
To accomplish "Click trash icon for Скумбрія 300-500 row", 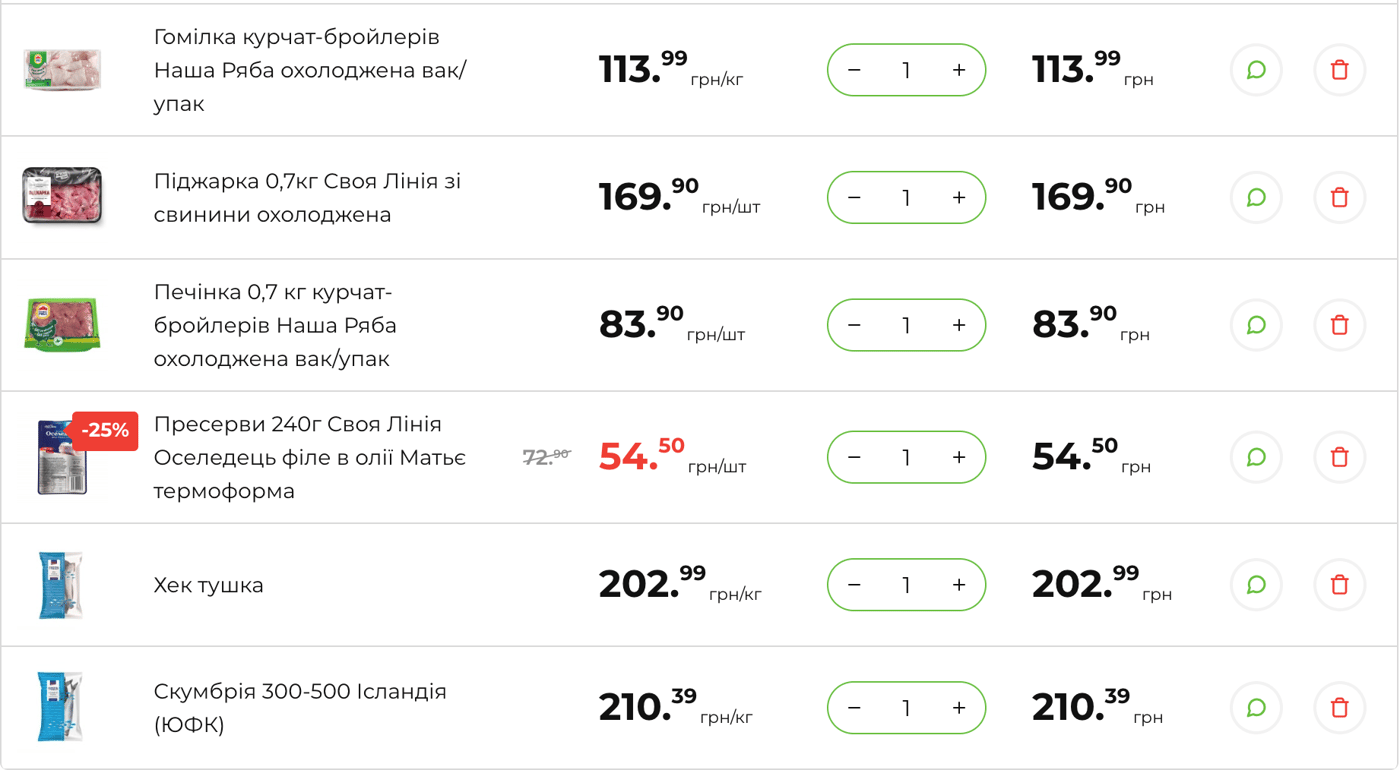I will pyautogui.click(x=1339, y=707).
